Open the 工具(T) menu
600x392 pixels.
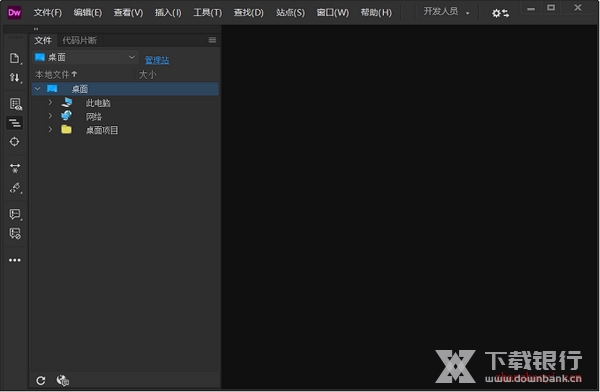tap(207, 13)
